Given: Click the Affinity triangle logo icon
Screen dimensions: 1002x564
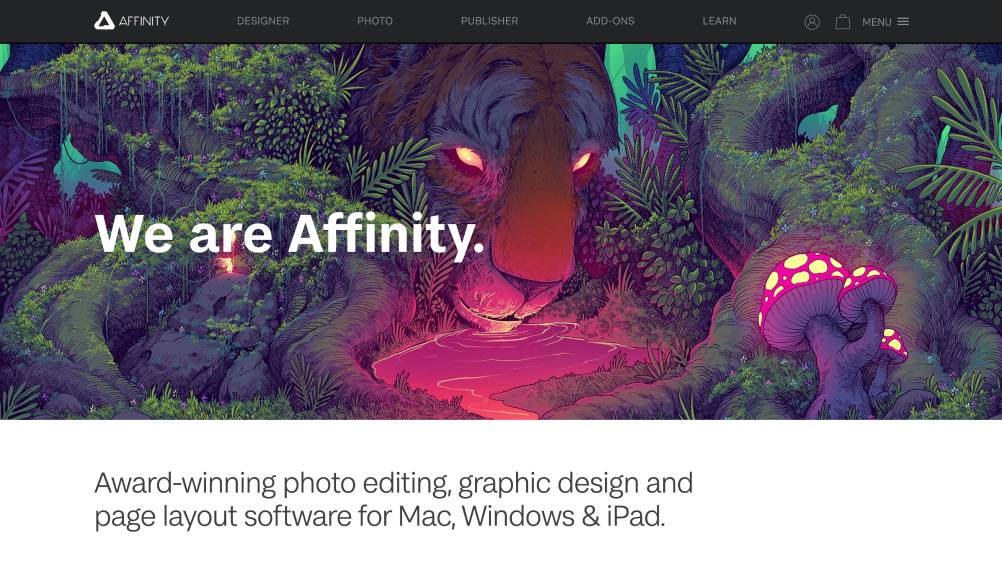Looking at the screenshot, I should click(x=104, y=21).
